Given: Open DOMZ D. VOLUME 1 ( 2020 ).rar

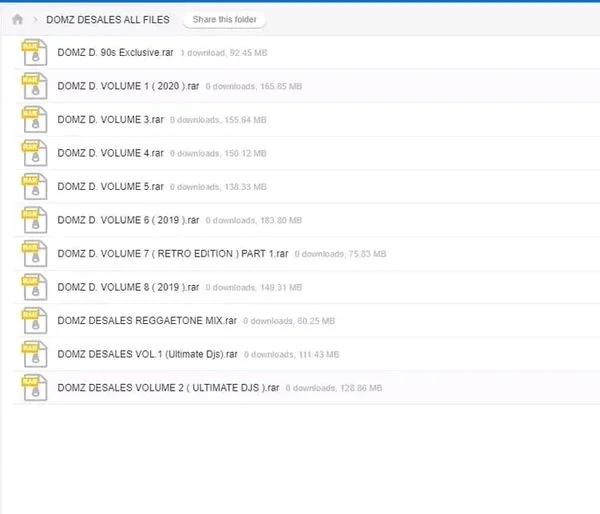Looking at the screenshot, I should [128, 86].
